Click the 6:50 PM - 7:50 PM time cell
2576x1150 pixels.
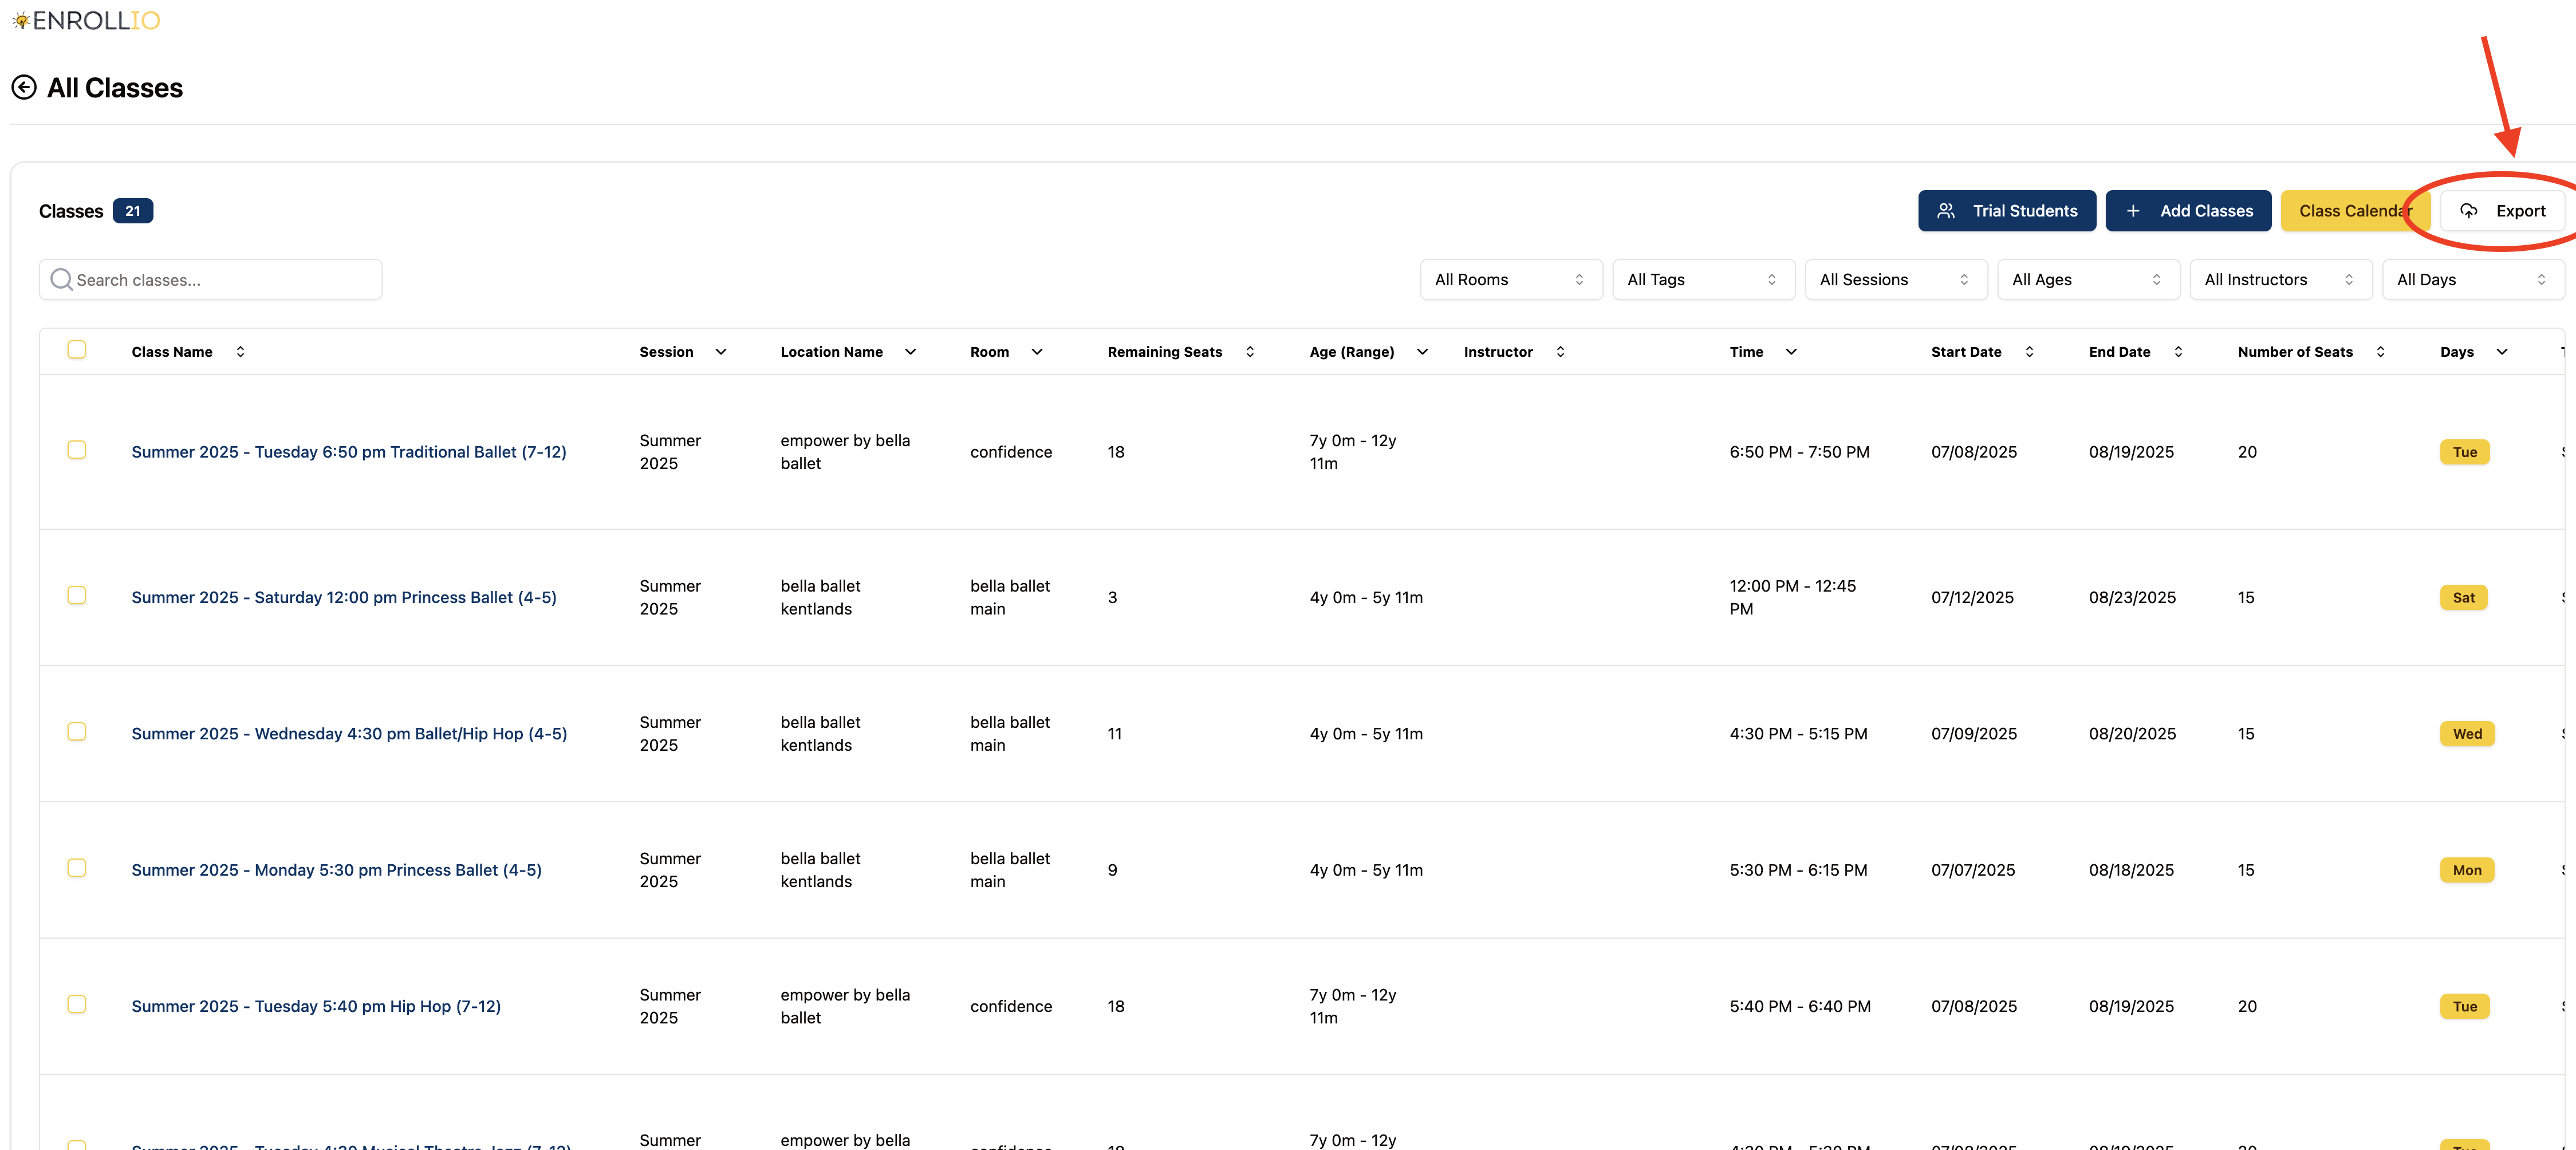tap(1799, 452)
